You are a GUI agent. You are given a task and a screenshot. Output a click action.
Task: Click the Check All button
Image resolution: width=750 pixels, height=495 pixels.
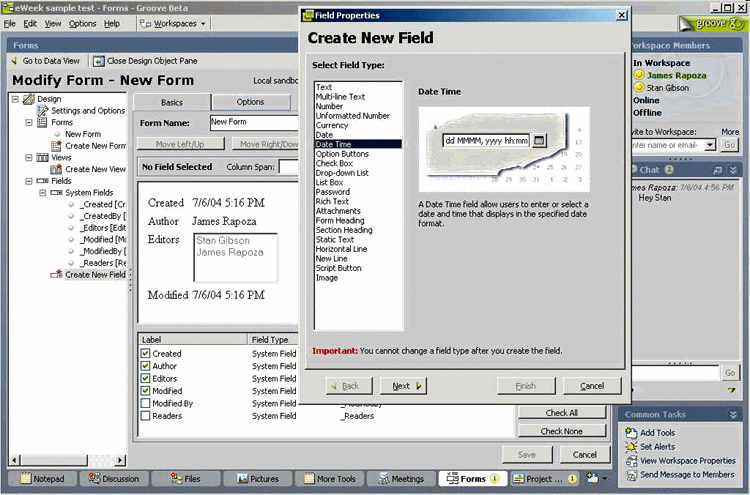[562, 413]
